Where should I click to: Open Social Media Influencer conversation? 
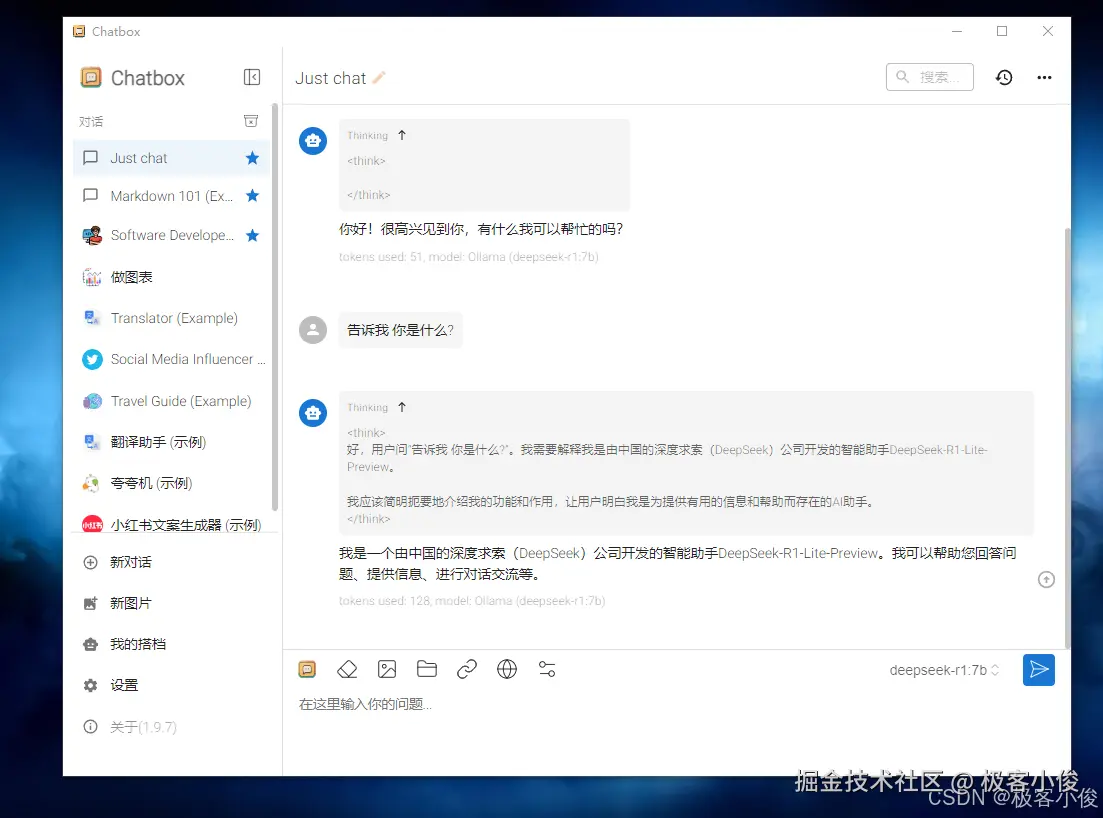click(x=171, y=359)
